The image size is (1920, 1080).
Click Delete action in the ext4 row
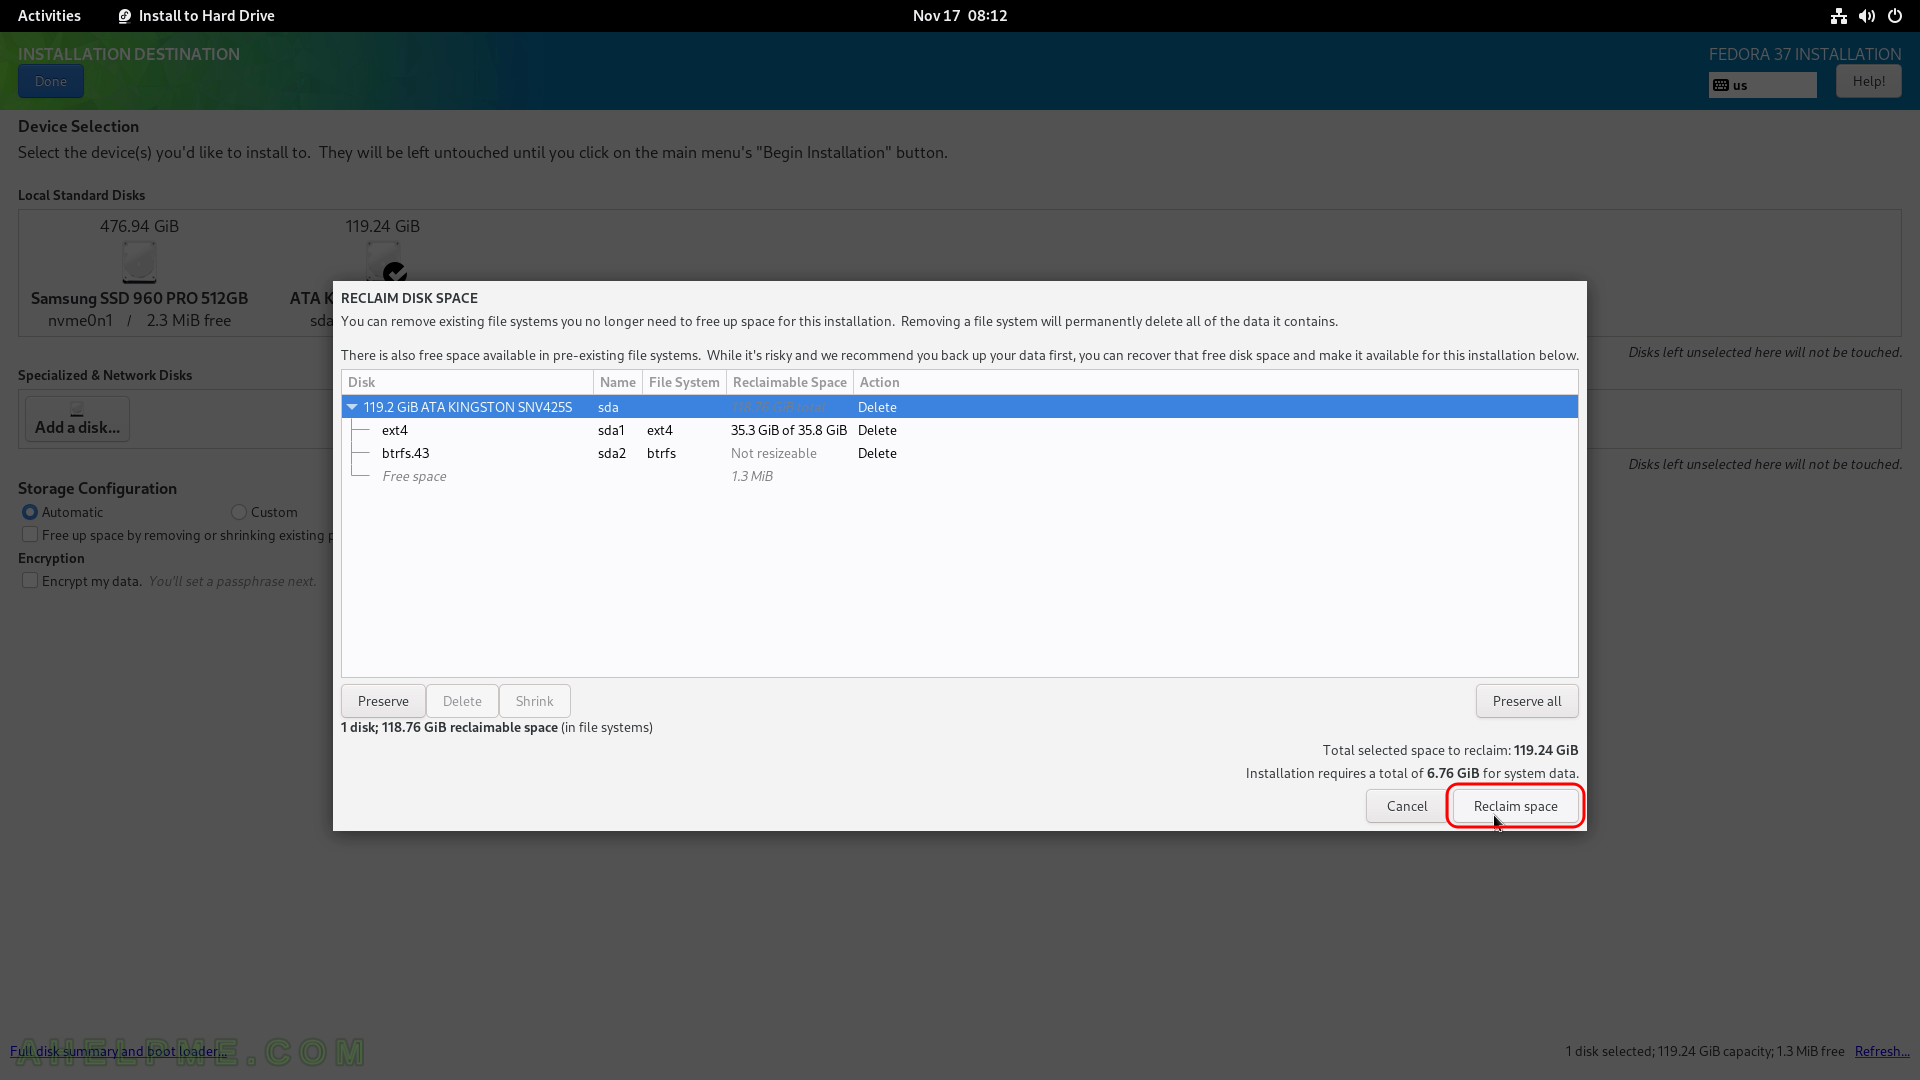click(x=877, y=430)
